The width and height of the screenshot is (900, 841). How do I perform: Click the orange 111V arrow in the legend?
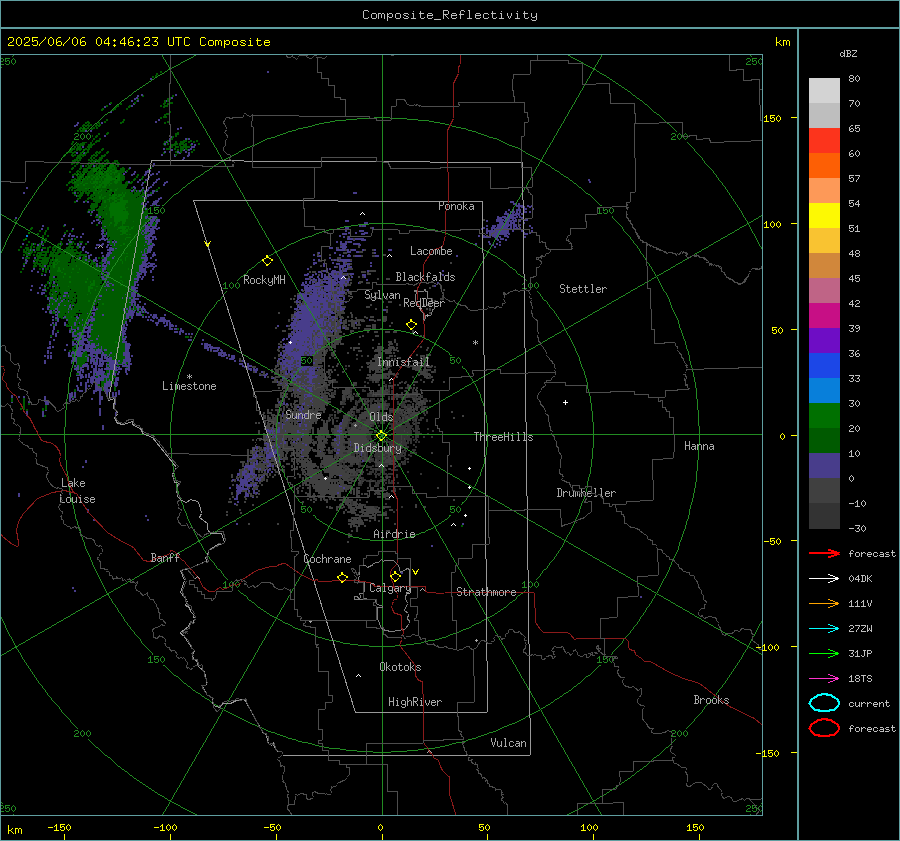click(824, 603)
